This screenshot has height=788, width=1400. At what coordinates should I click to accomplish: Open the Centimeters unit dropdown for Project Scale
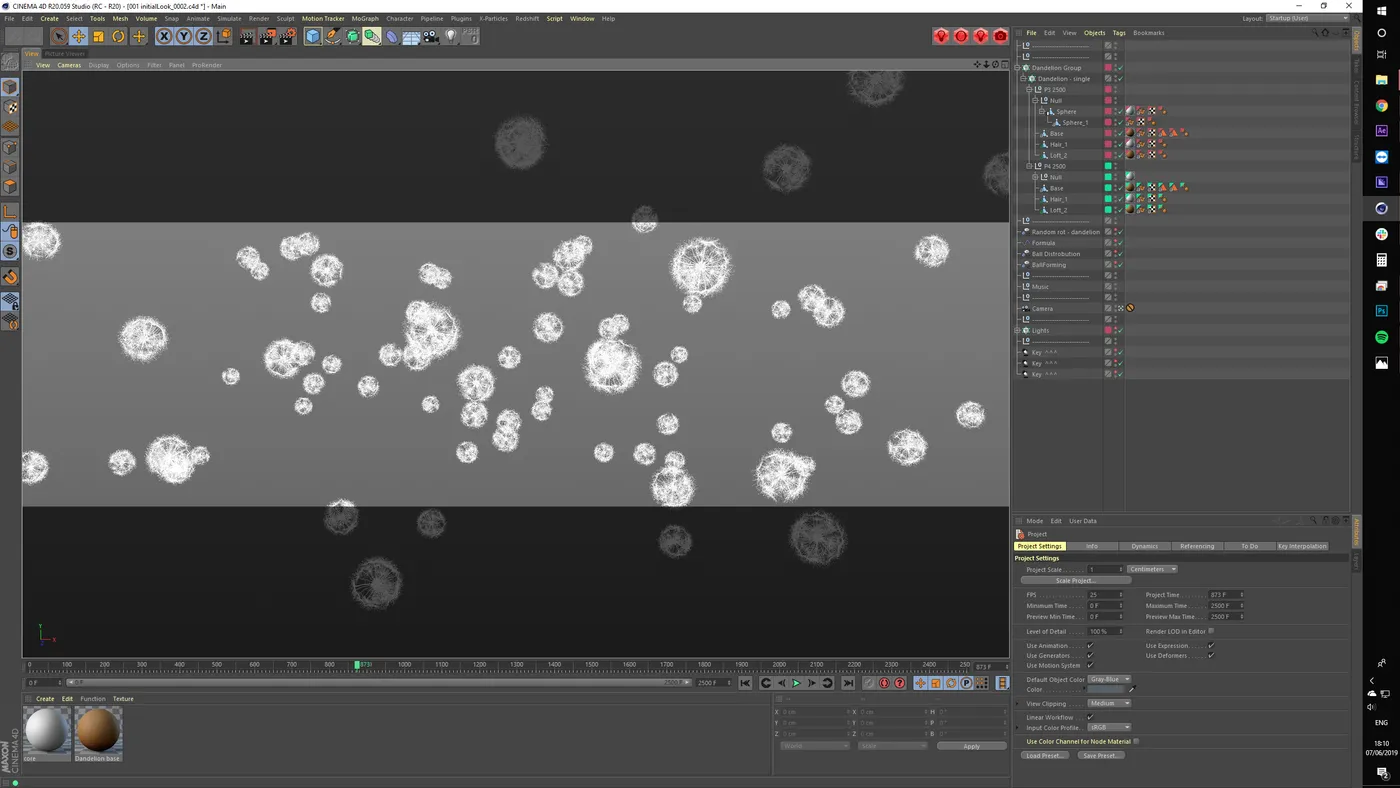pos(1152,569)
